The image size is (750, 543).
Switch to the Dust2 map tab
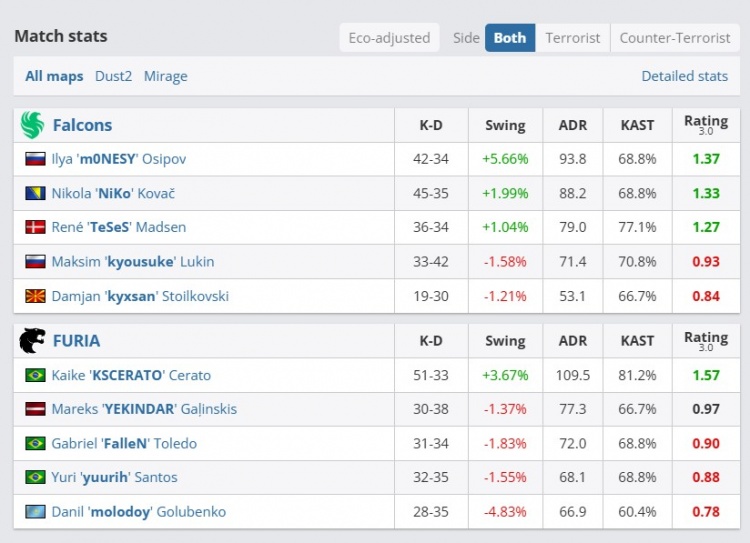(x=113, y=76)
